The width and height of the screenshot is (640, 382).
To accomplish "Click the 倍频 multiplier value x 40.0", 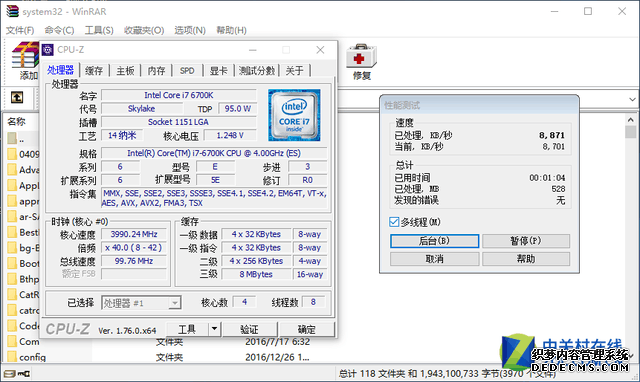I will (134, 248).
